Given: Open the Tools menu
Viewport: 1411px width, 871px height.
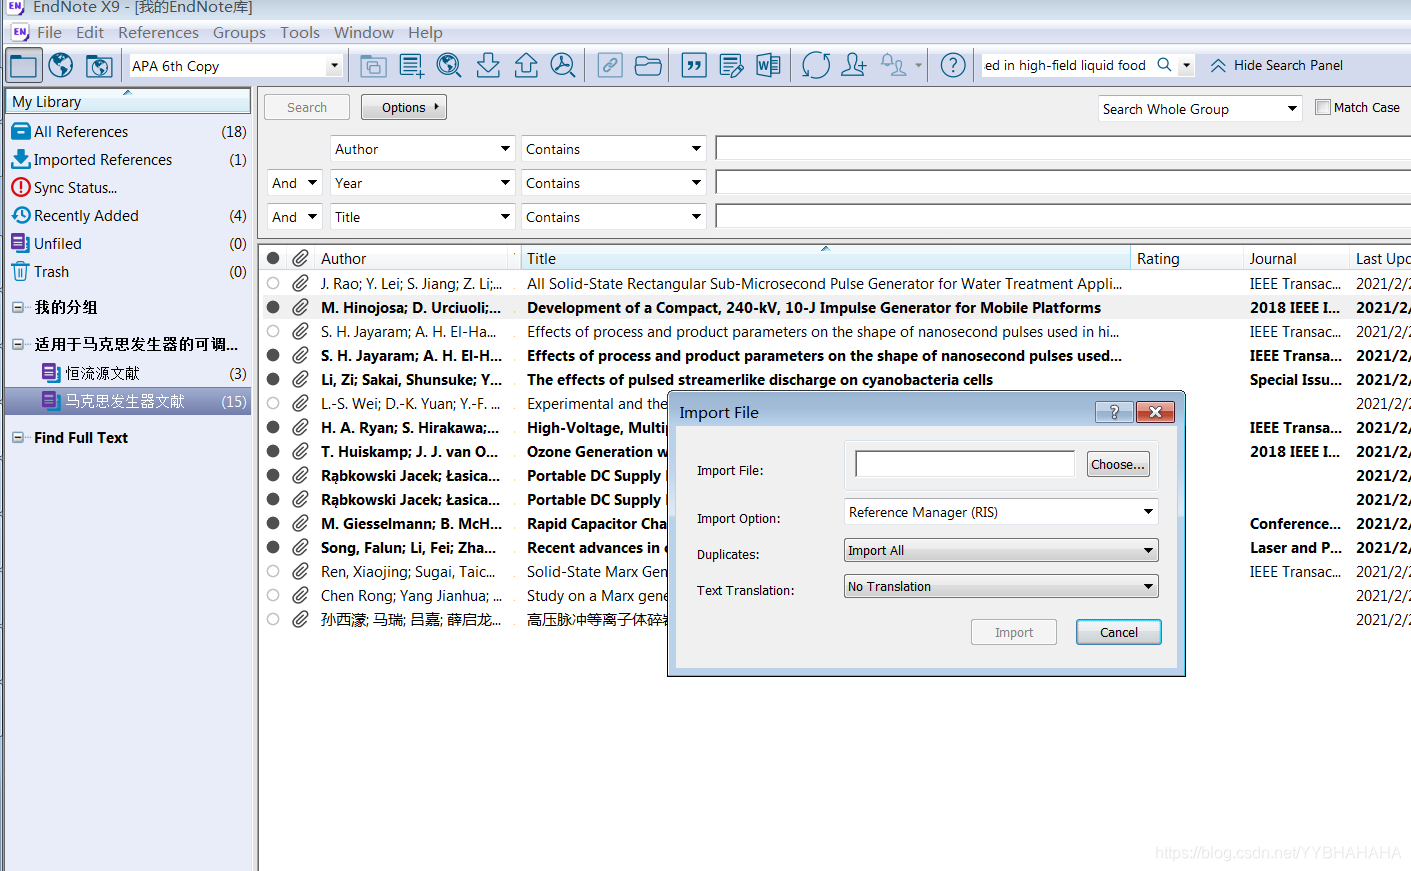Looking at the screenshot, I should [x=300, y=33].
